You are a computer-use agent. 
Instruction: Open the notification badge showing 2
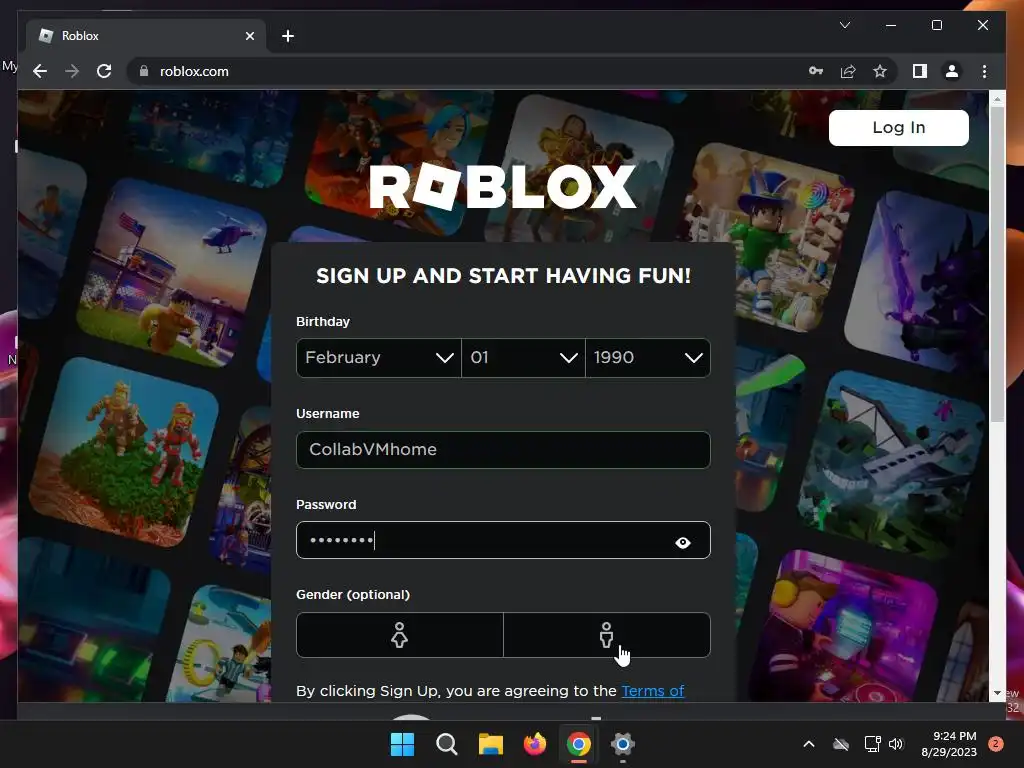tap(996, 744)
